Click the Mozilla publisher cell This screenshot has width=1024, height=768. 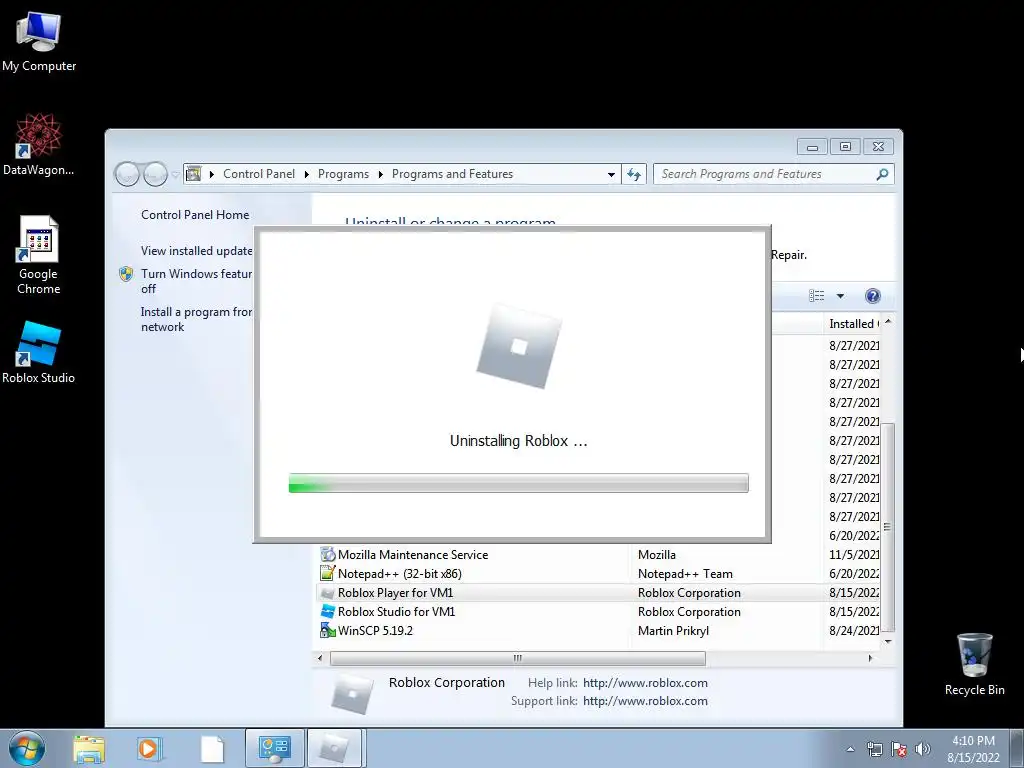click(656, 554)
